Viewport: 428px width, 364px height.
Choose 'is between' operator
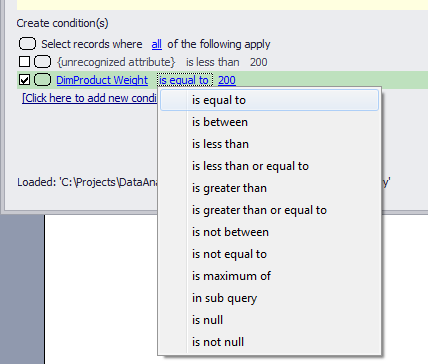[269, 122]
